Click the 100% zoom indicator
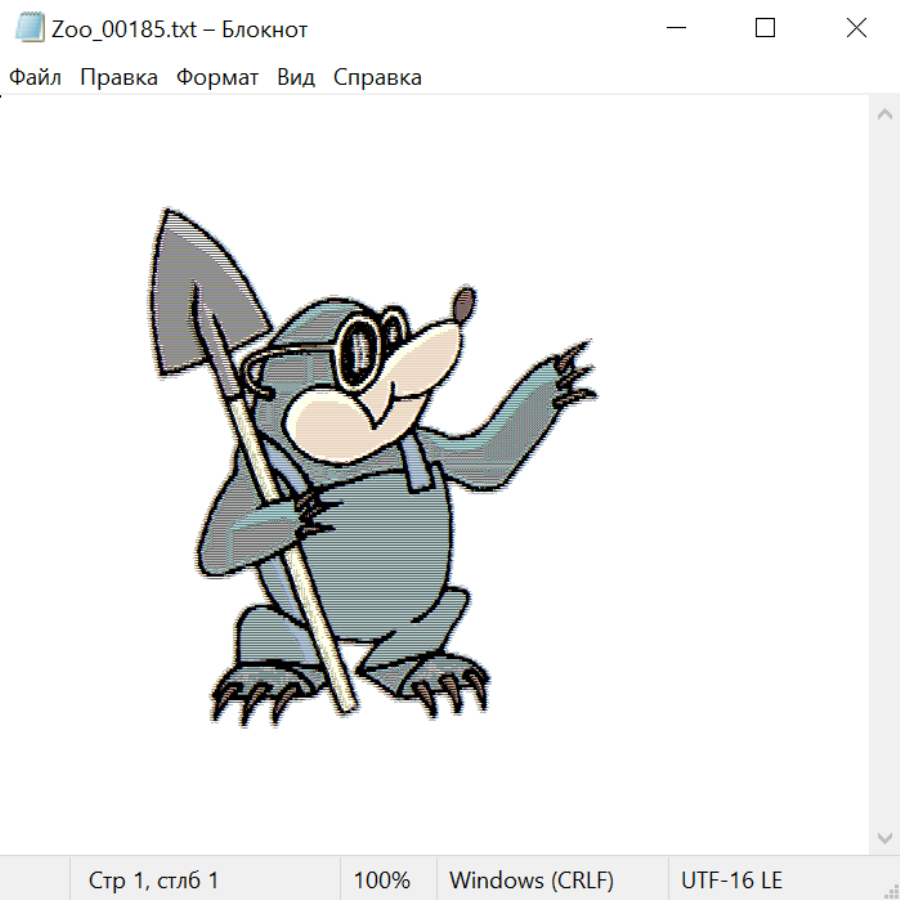The width and height of the screenshot is (900, 900). 382,880
